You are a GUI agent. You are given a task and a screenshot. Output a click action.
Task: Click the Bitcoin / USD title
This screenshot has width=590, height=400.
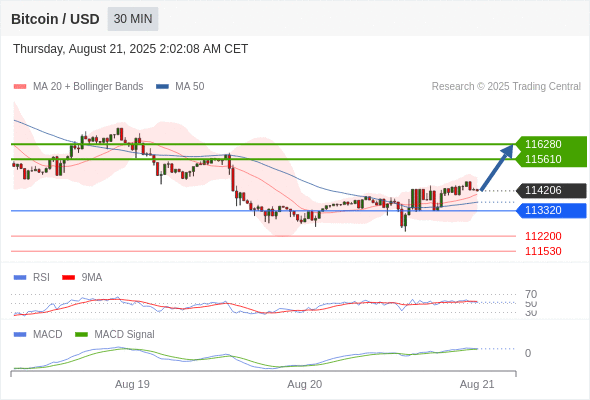pos(55,19)
